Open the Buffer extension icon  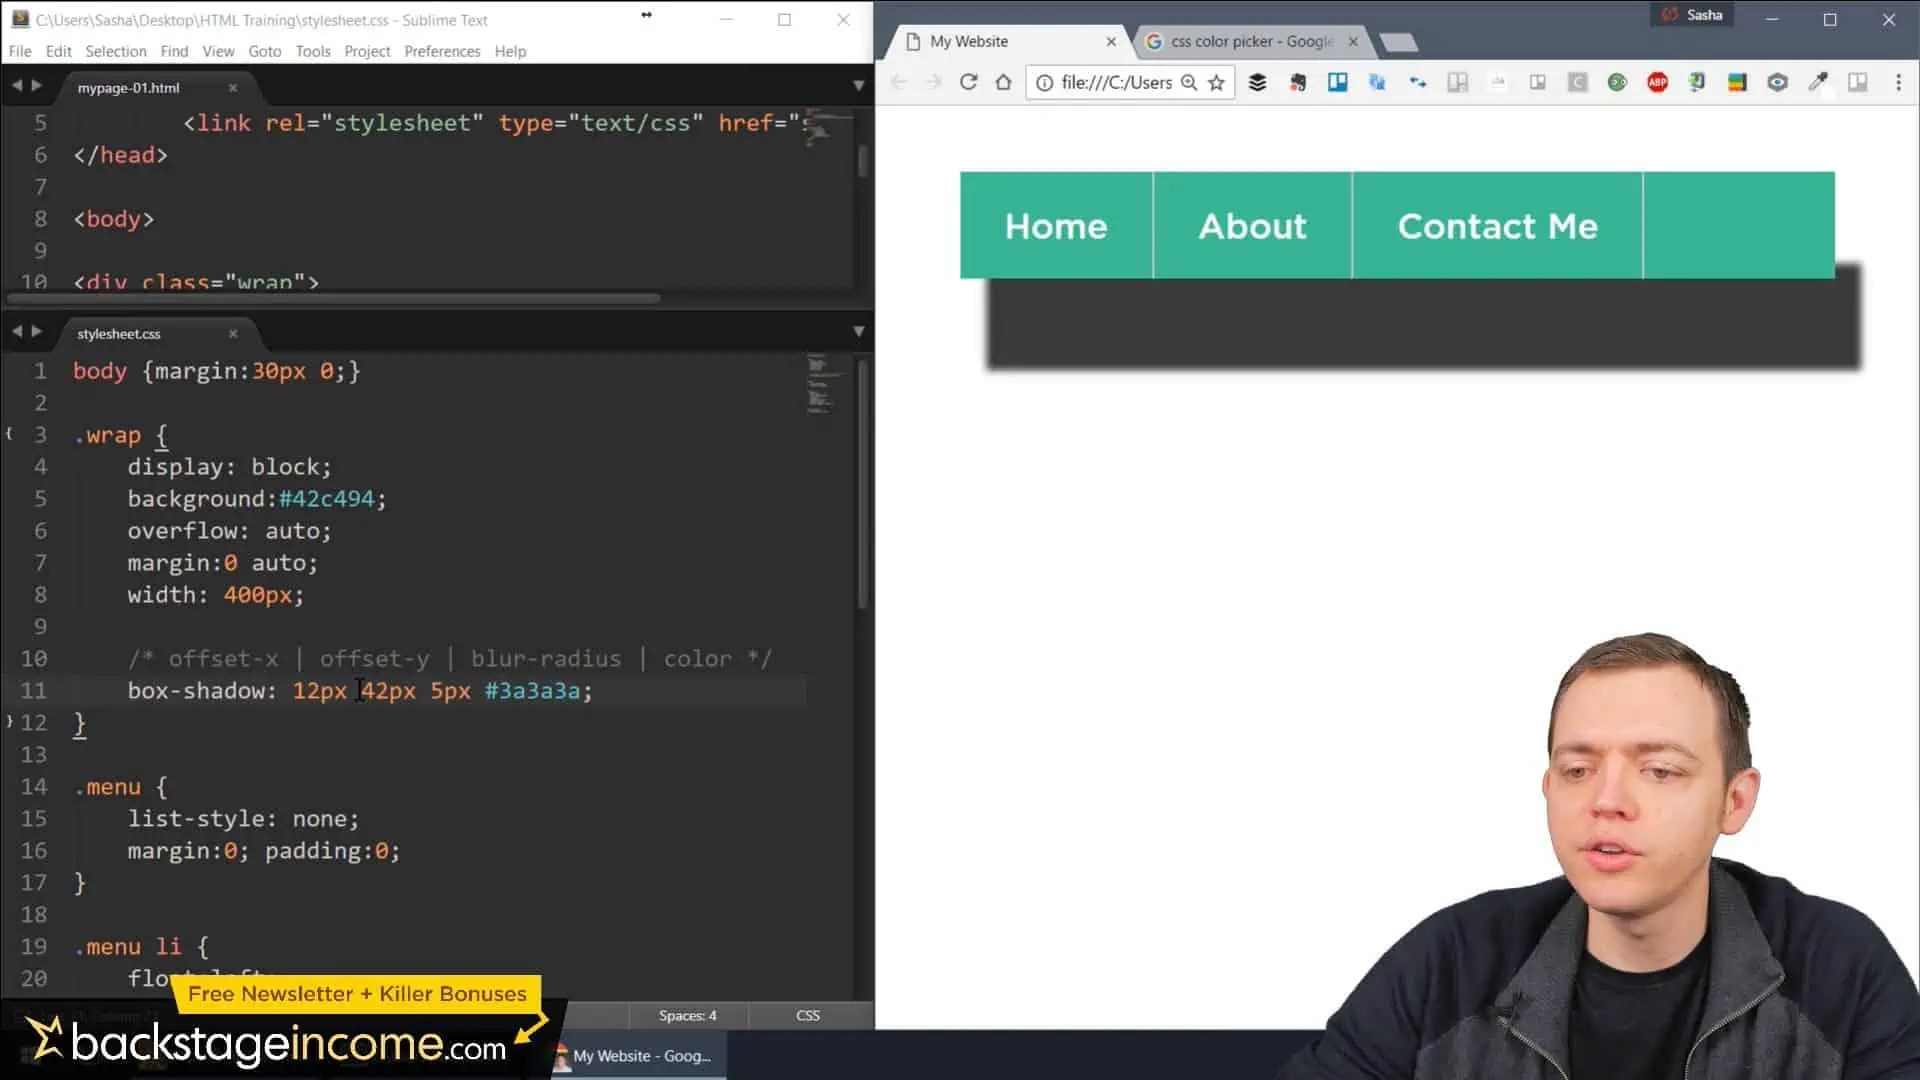[1257, 82]
